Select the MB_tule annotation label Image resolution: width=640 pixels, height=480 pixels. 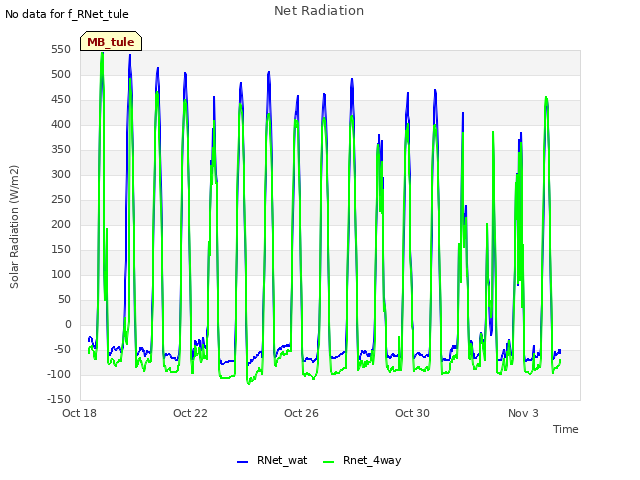point(111,41)
